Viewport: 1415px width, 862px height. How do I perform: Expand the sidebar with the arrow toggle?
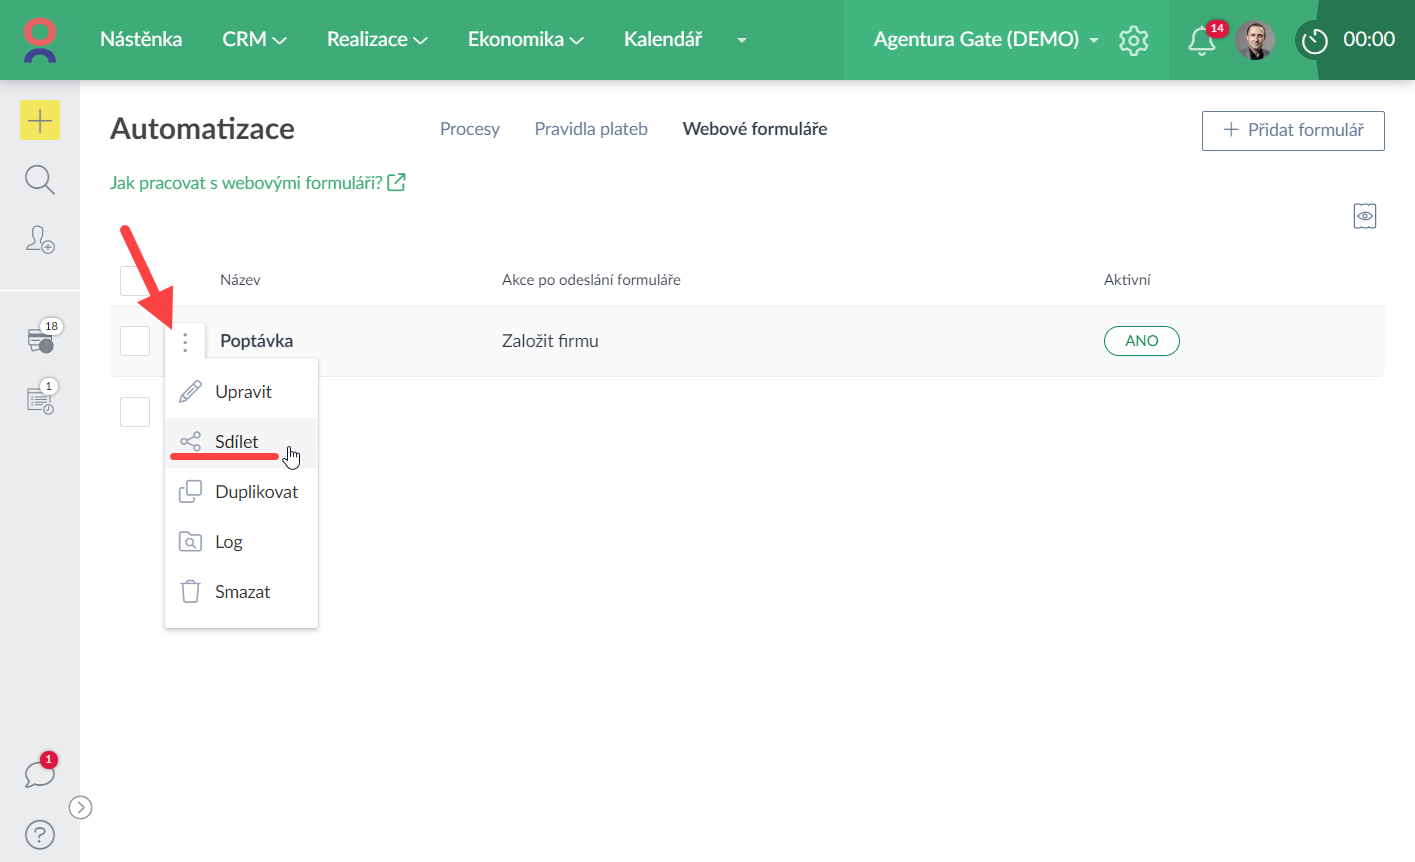(81, 807)
